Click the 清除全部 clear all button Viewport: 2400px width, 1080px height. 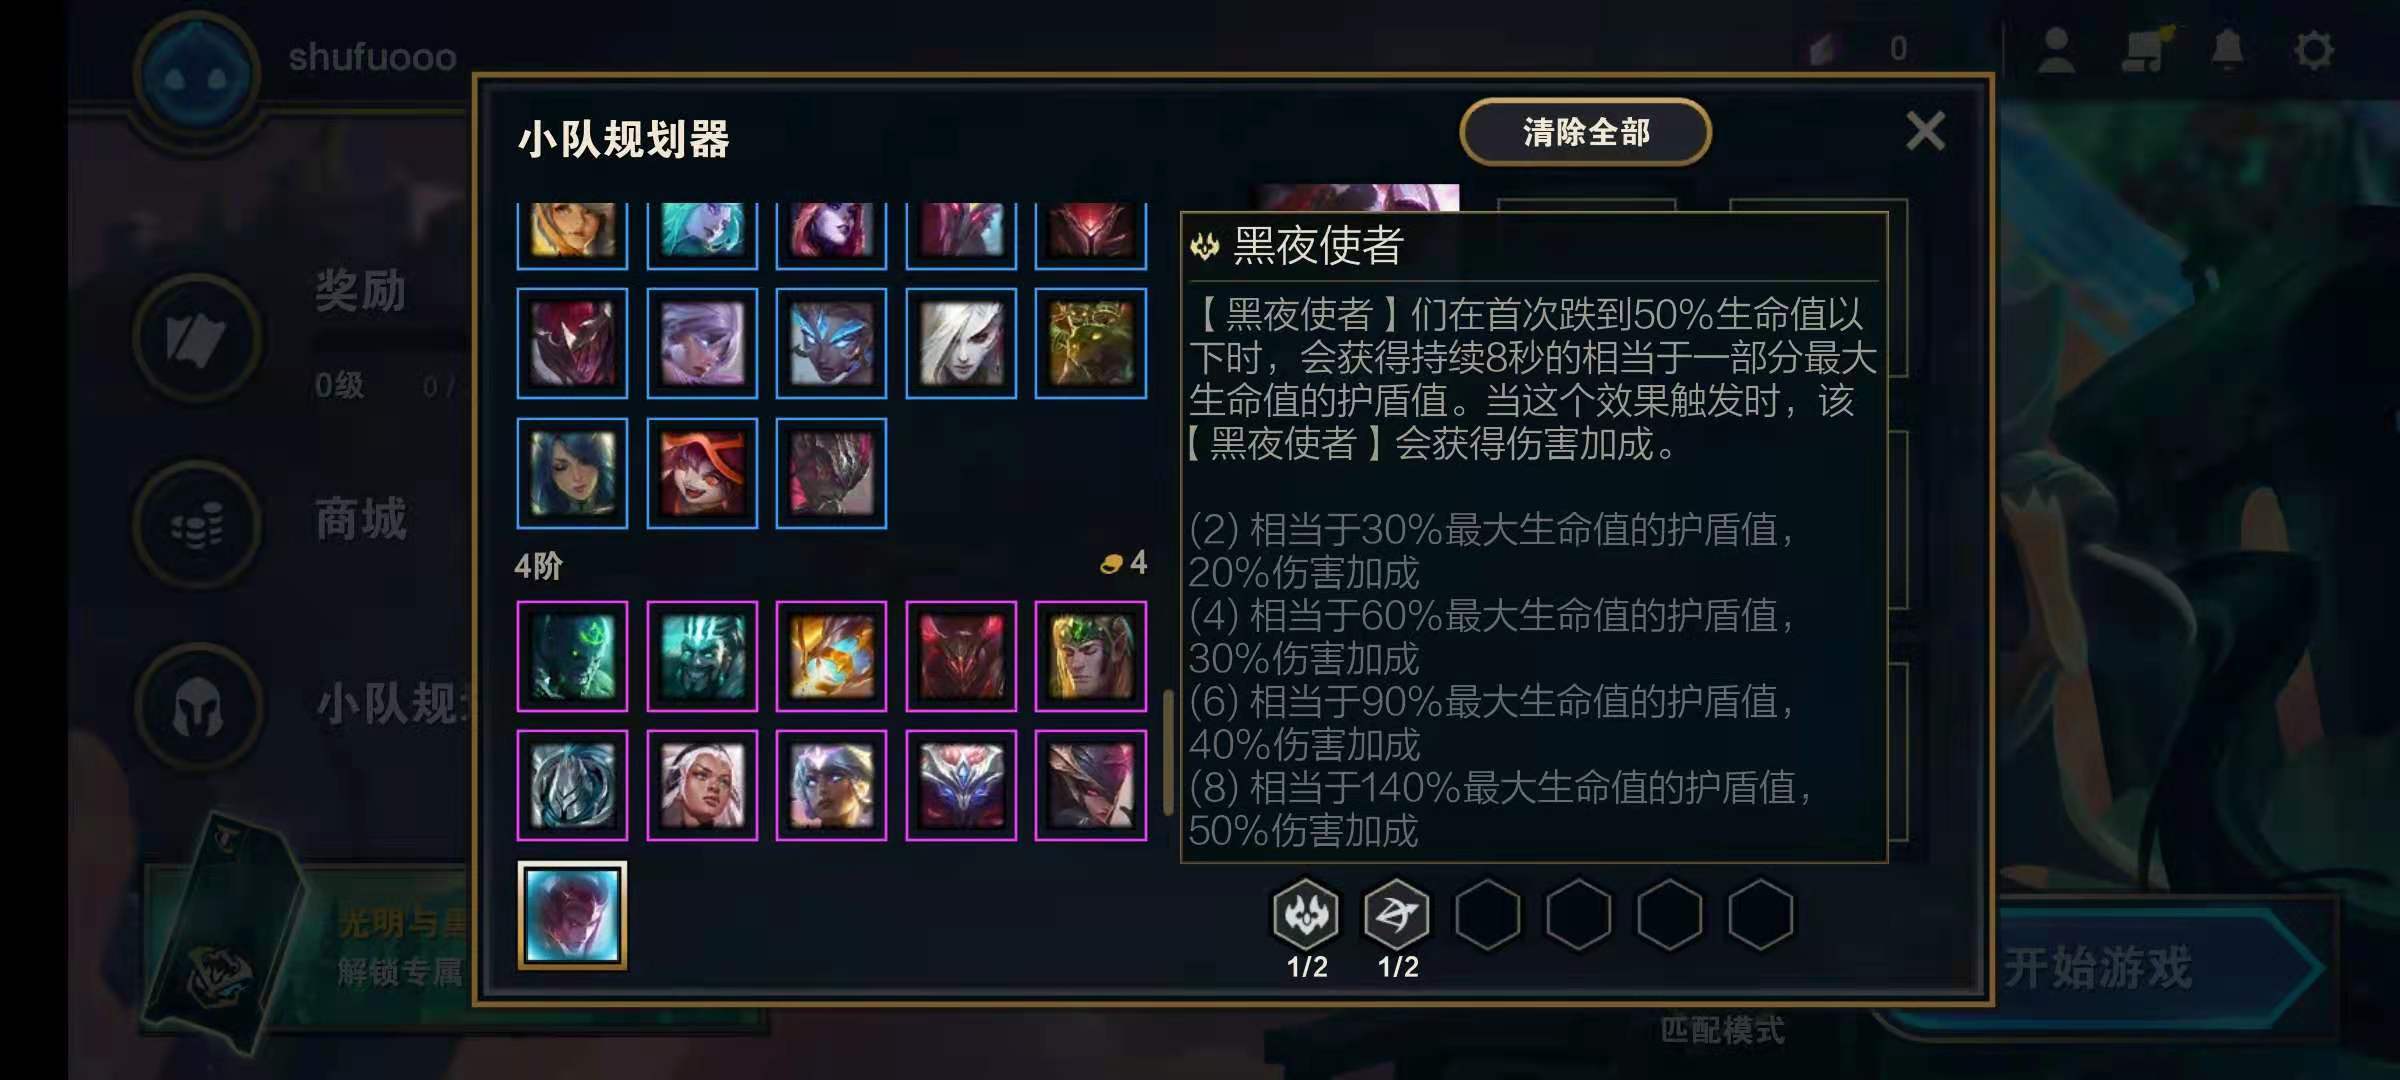[x=1585, y=132]
